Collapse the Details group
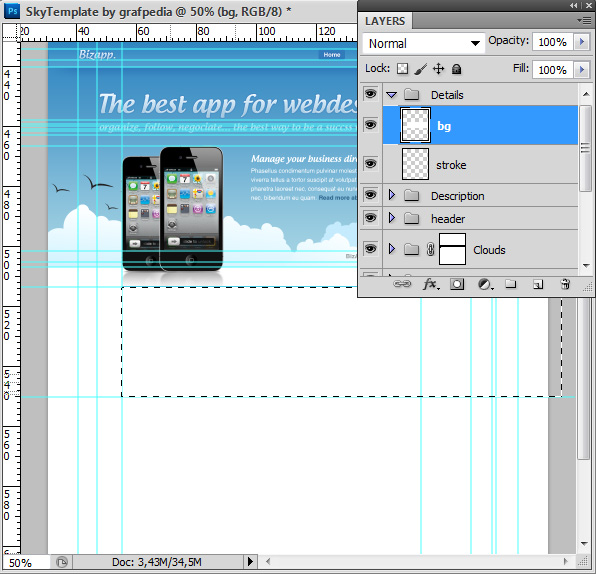Screen dimensions: 596x574 (x=392, y=94)
